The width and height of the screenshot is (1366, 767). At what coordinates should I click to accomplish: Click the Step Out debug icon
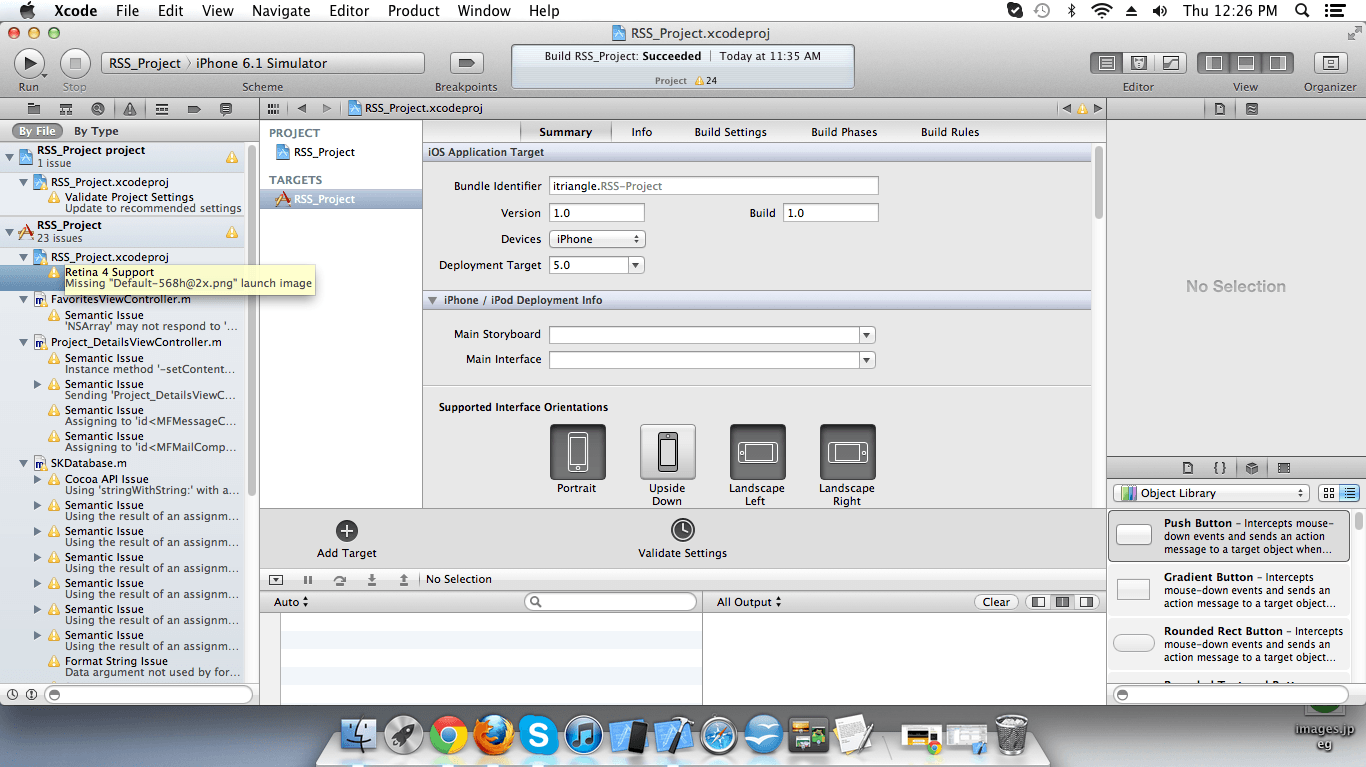pos(404,580)
